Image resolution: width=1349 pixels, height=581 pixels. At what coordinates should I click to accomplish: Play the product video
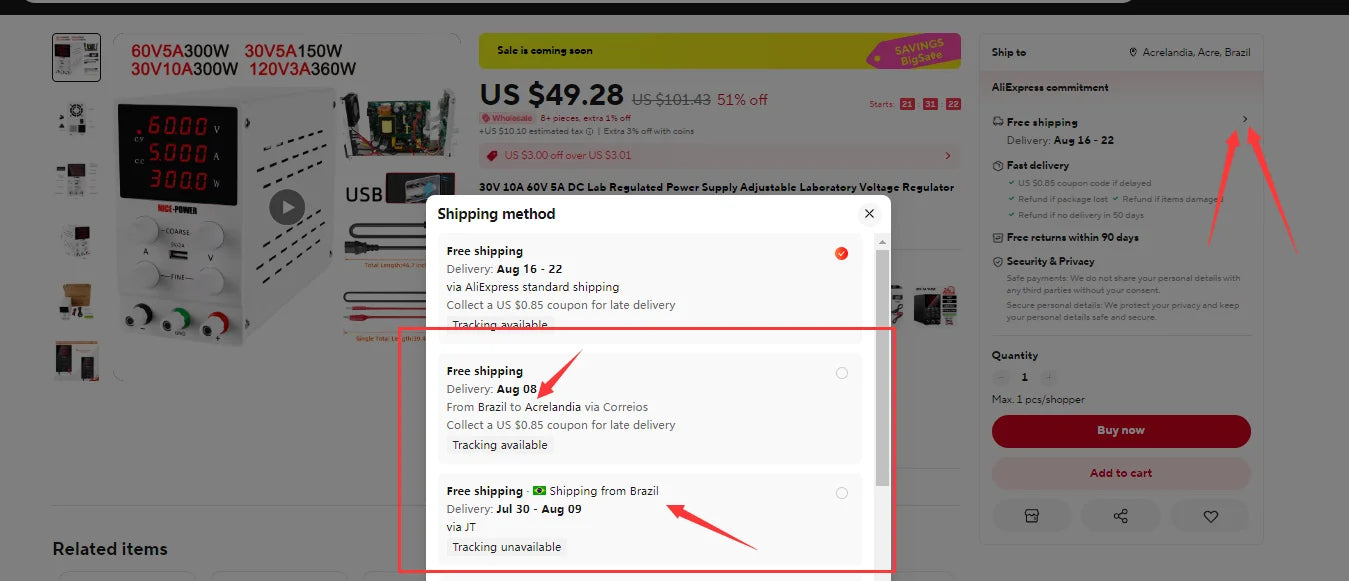tap(287, 207)
